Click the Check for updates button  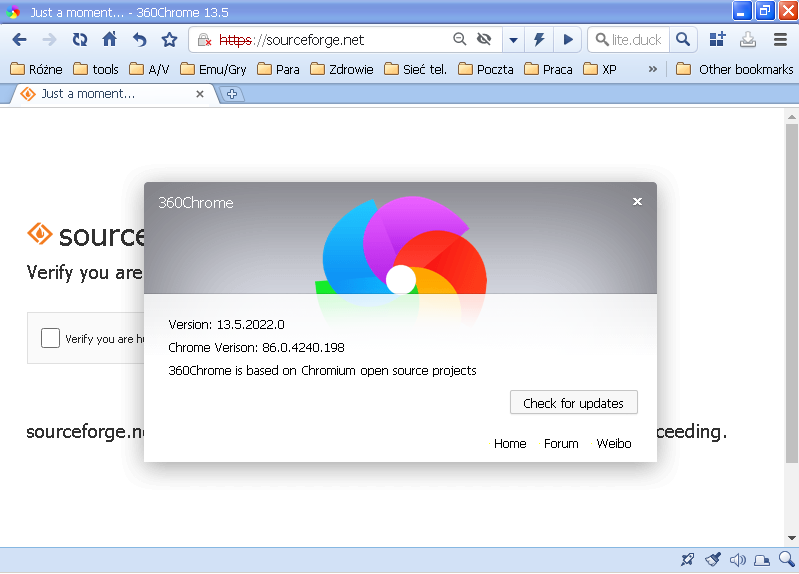(573, 403)
